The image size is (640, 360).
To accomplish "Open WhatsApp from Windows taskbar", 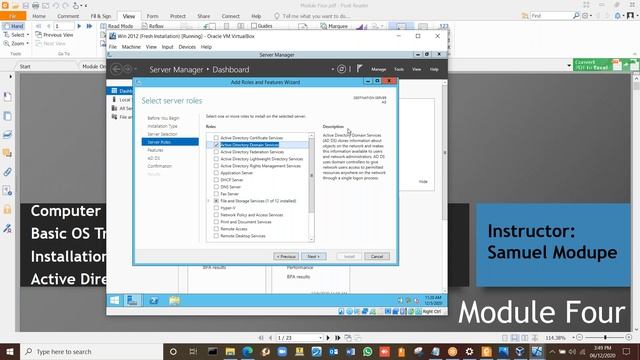I will click(367, 351).
